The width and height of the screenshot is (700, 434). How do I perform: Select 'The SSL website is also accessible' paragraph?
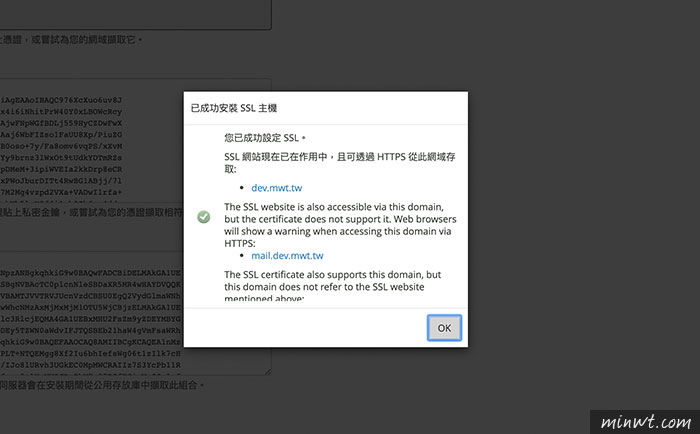(x=340, y=225)
